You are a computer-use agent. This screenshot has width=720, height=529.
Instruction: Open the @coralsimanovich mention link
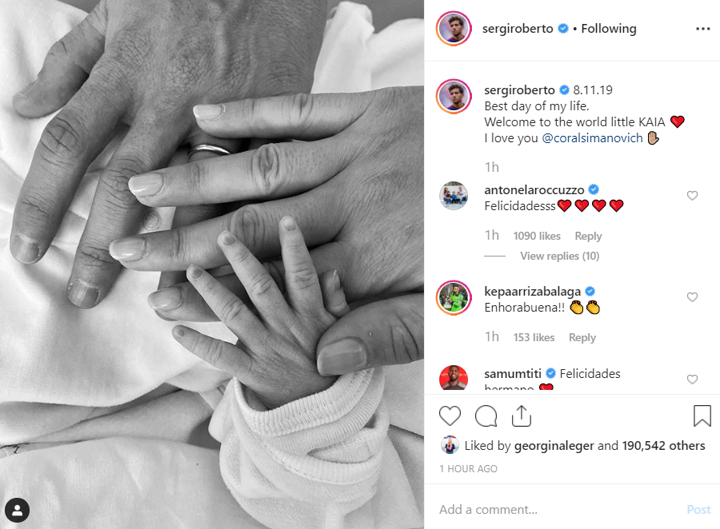click(x=592, y=138)
